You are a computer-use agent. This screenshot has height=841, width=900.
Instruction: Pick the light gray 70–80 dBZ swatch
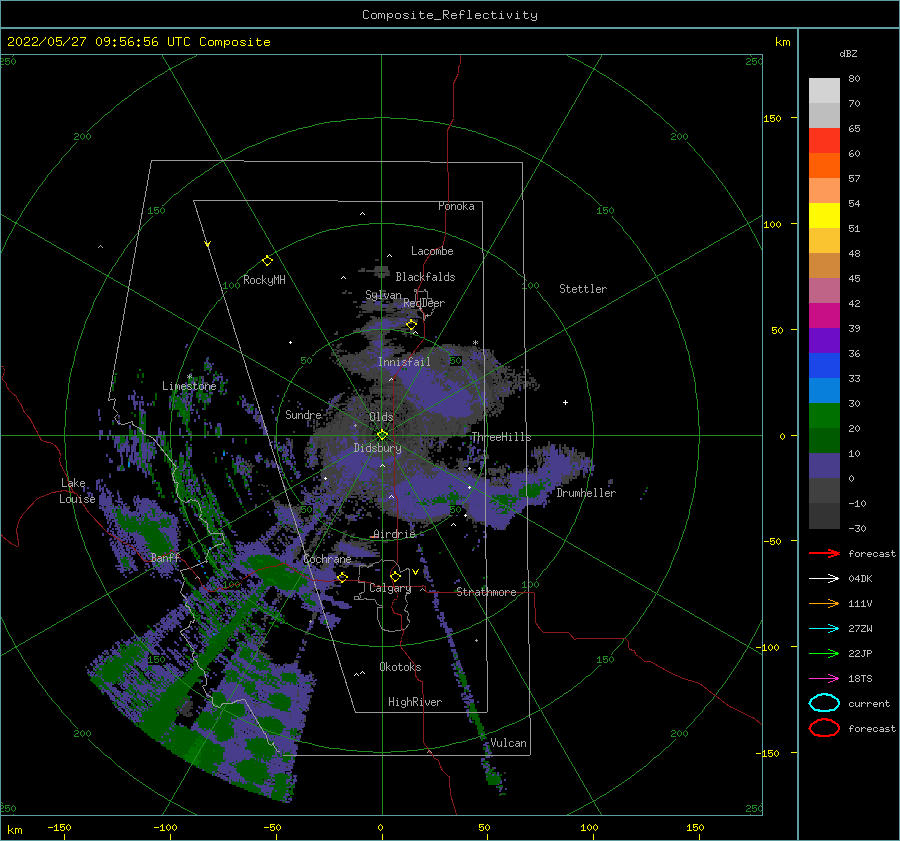824,91
